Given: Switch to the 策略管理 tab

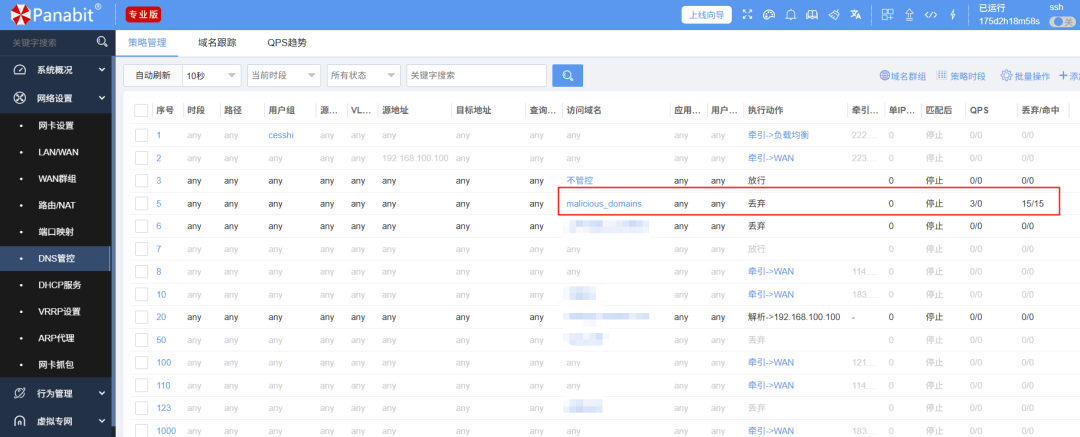Looking at the screenshot, I should tap(147, 42).
